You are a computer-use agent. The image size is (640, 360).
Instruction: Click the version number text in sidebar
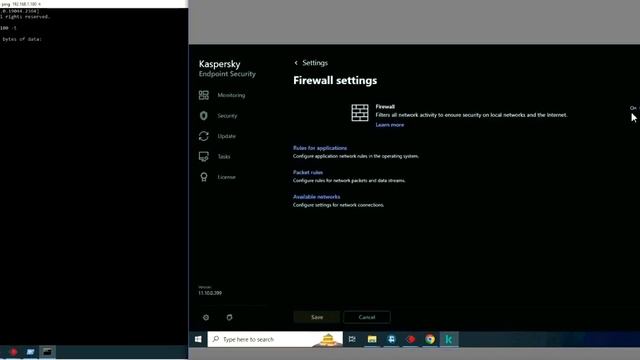coord(210,293)
